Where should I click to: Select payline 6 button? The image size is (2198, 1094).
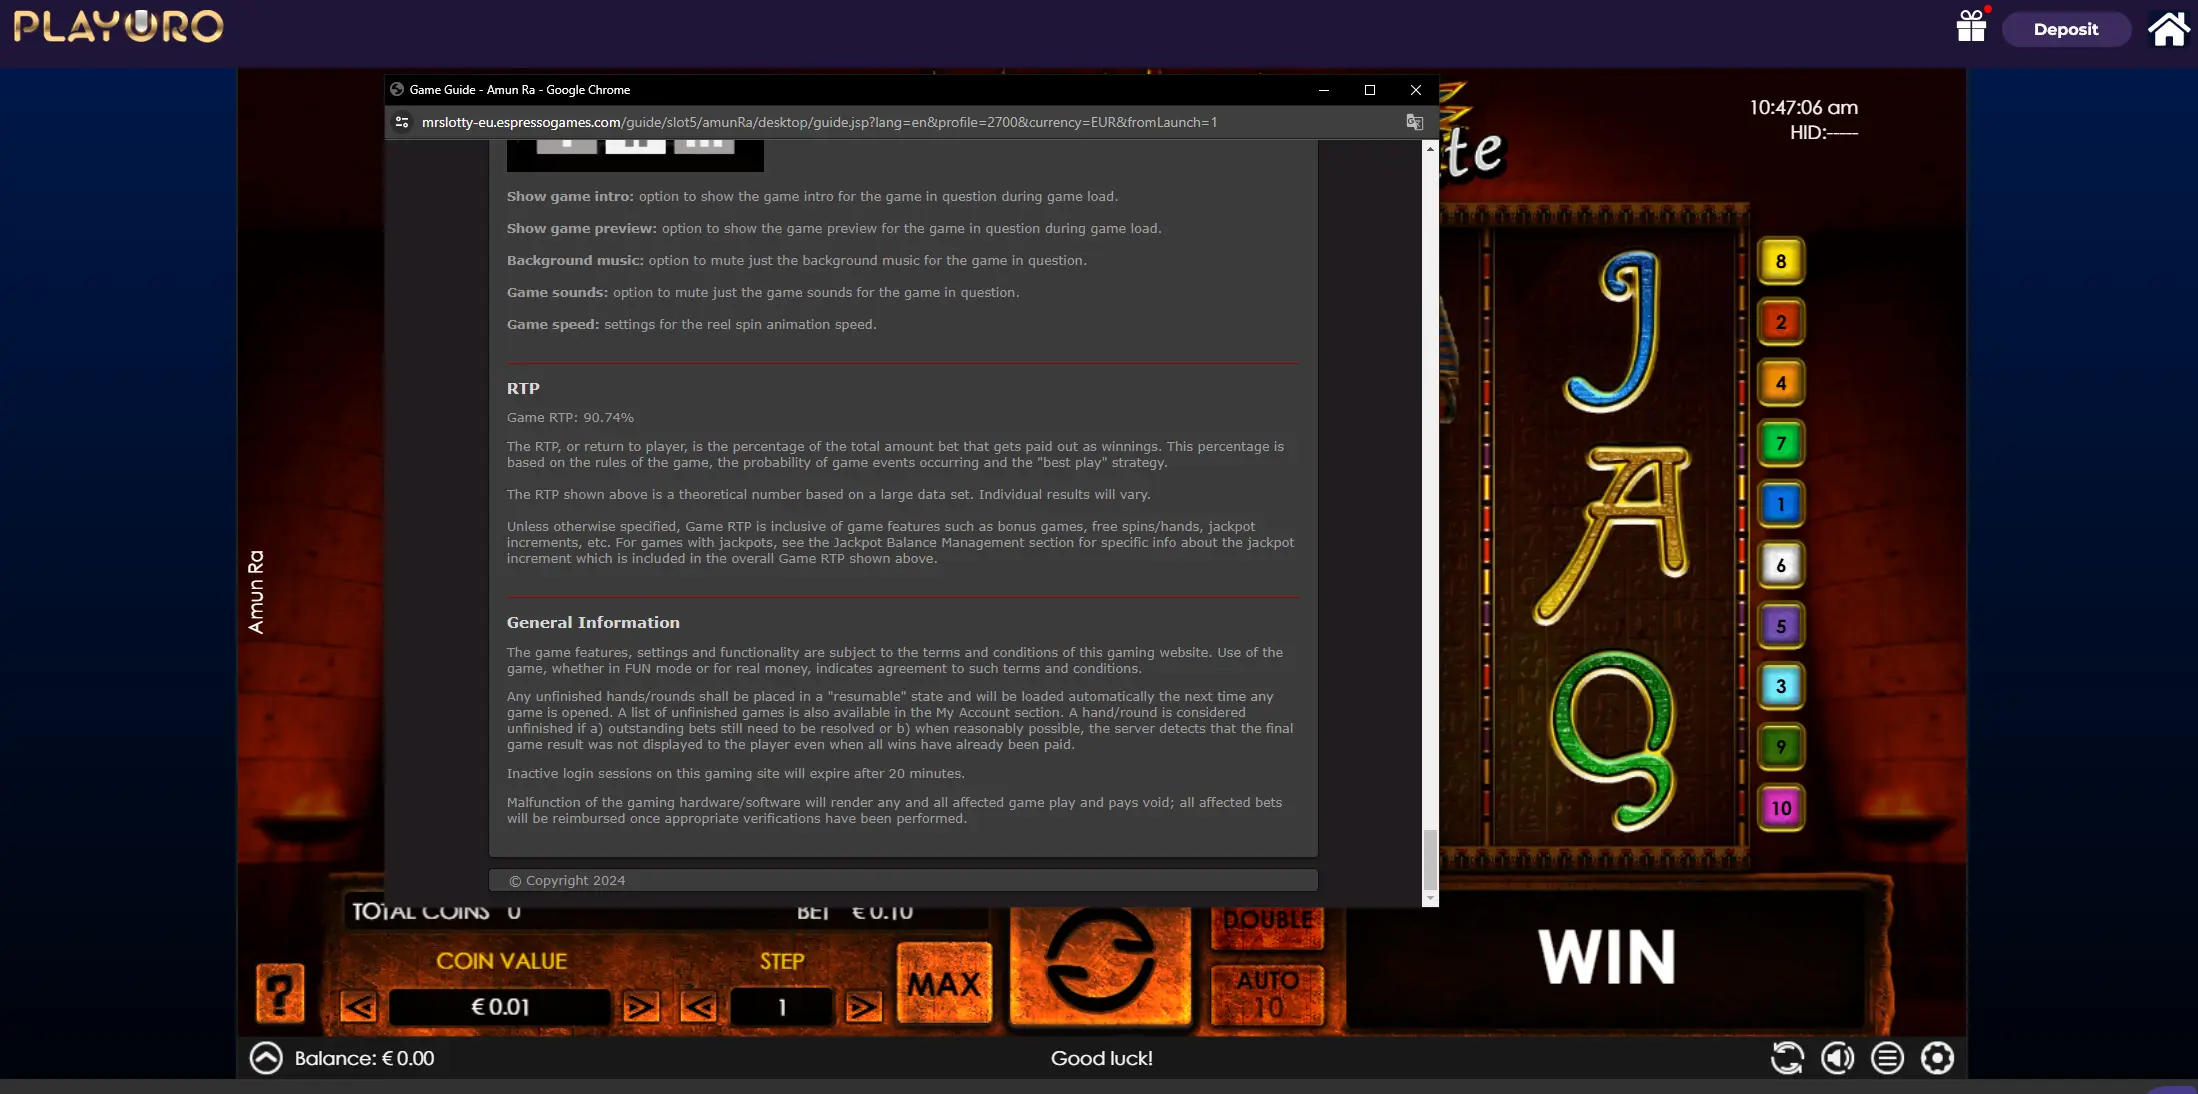(1781, 566)
